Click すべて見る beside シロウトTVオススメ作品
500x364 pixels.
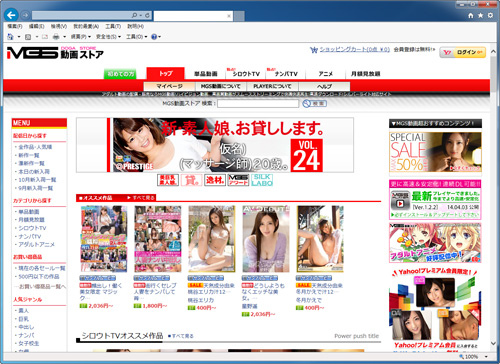click(x=181, y=336)
